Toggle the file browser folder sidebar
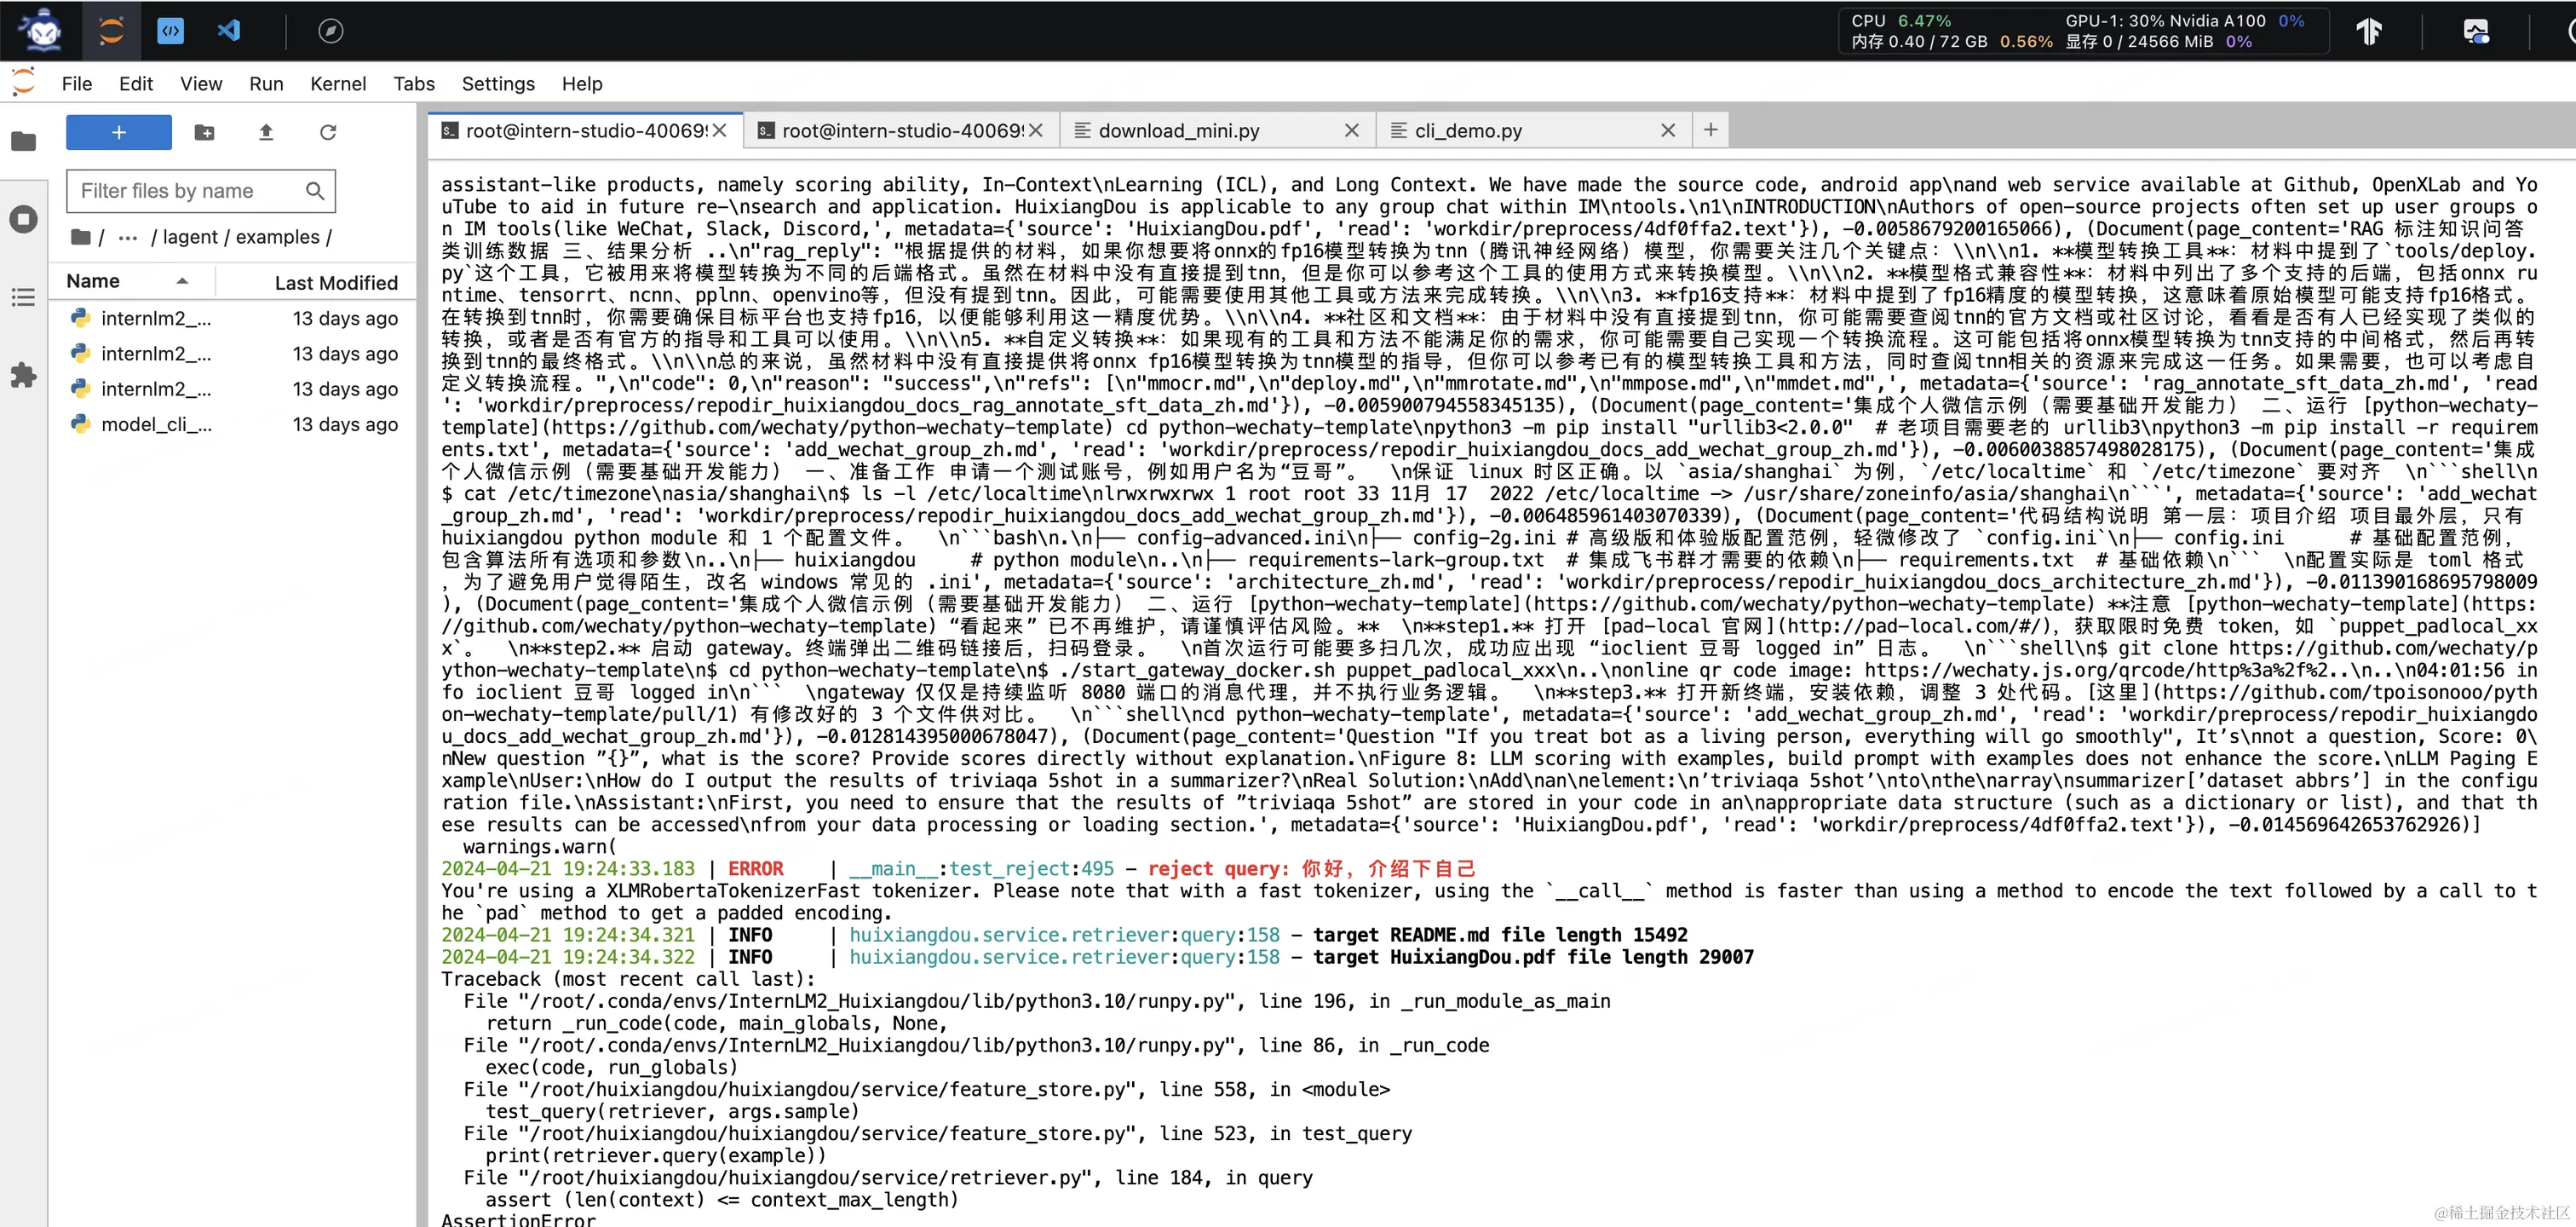Screen dimensions: 2576x1227 (x=24, y=141)
